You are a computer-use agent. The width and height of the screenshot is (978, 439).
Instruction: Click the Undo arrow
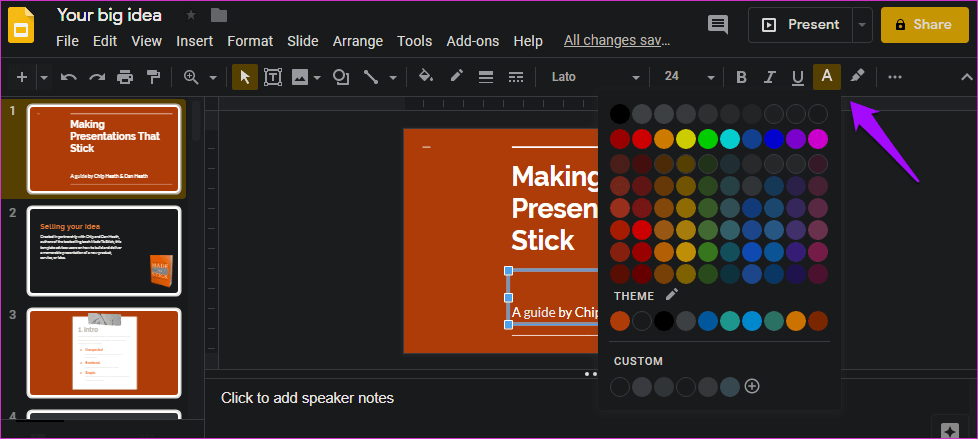click(x=69, y=77)
